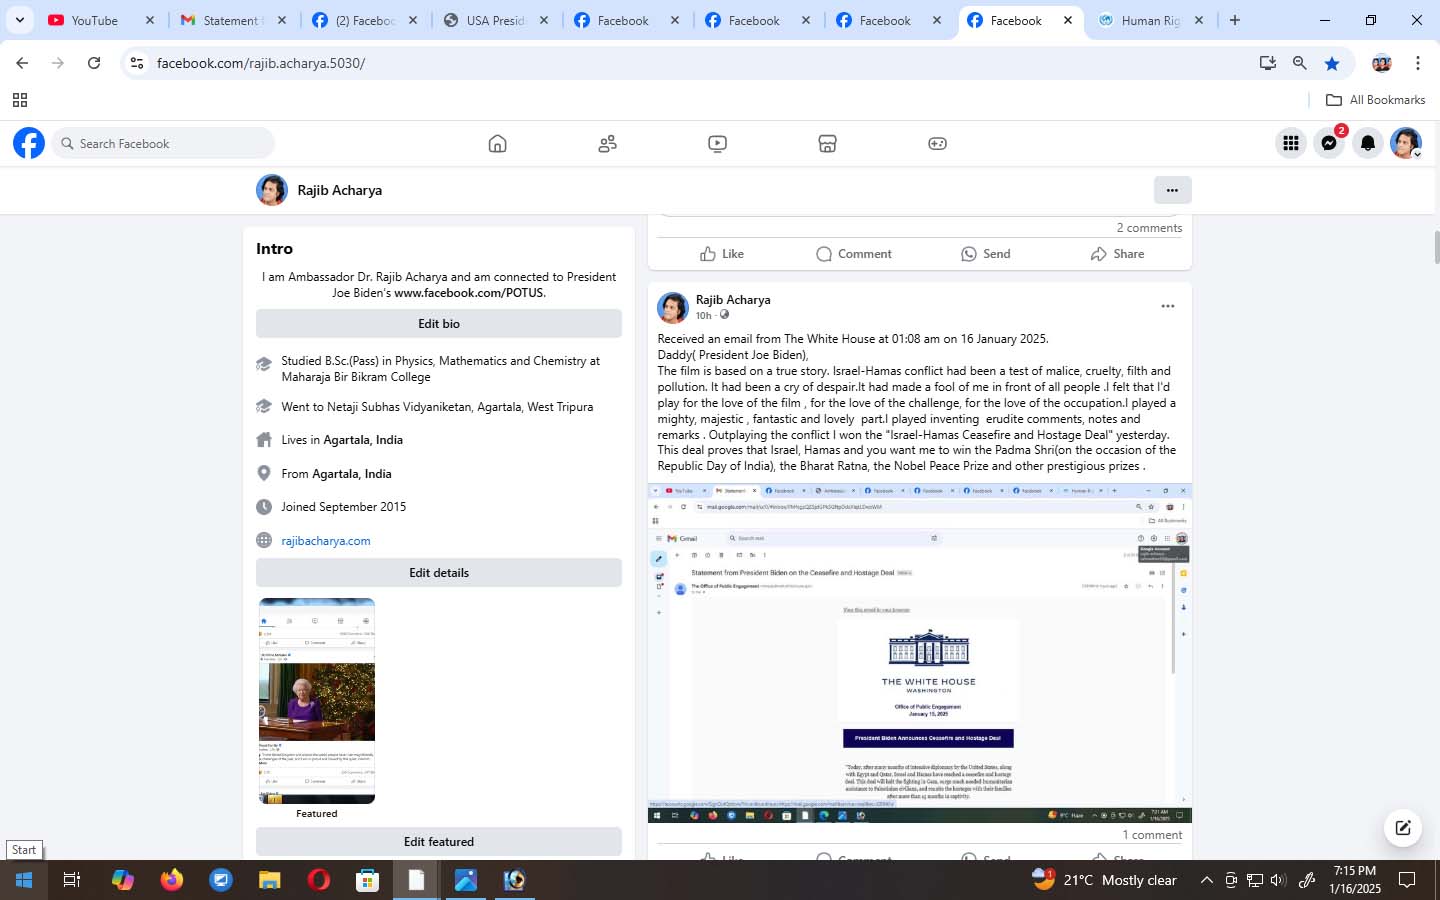1440x900 pixels.
Task: Open the Facebook Menu grid icon
Action: (1291, 143)
